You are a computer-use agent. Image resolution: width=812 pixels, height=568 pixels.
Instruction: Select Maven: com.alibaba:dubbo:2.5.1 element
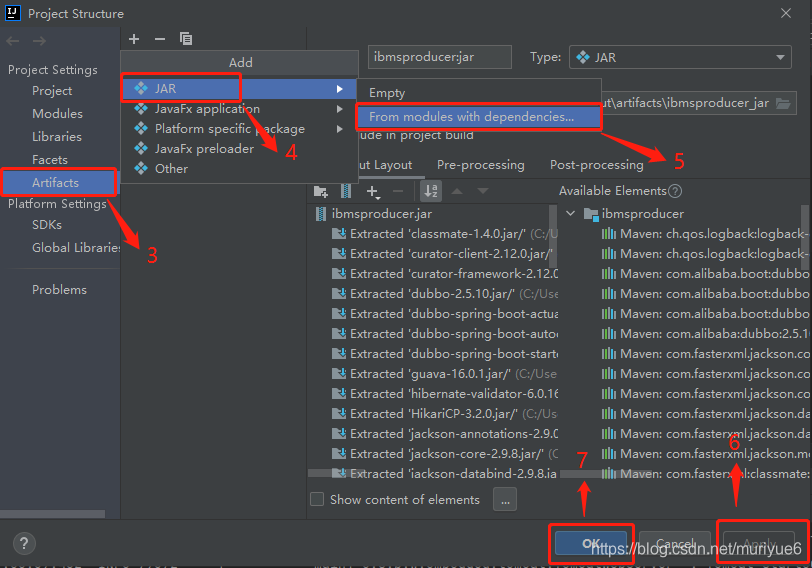point(704,333)
